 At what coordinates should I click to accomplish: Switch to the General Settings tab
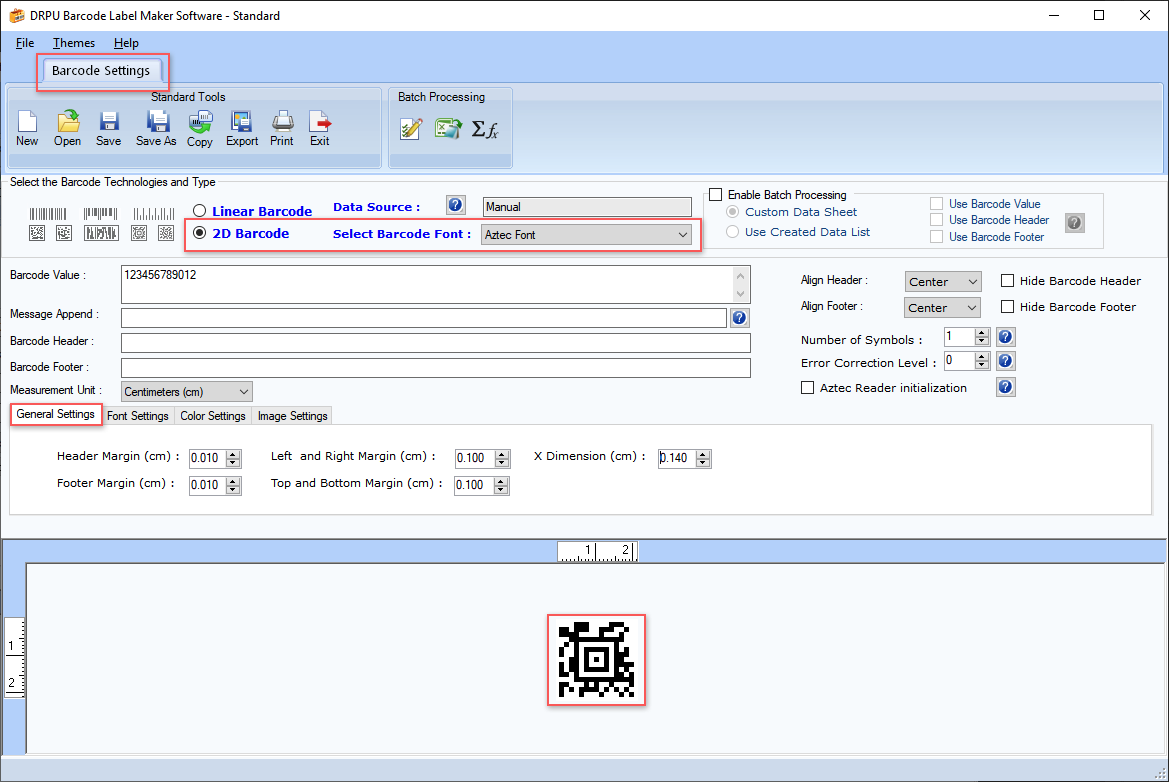pyautogui.click(x=56, y=414)
